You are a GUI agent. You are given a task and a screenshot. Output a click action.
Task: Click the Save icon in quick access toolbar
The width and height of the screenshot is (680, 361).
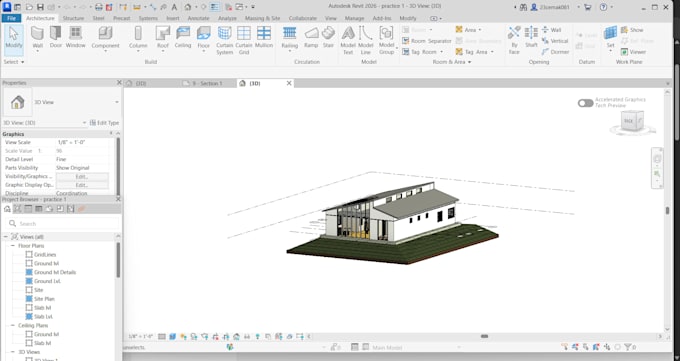tap(40, 7)
